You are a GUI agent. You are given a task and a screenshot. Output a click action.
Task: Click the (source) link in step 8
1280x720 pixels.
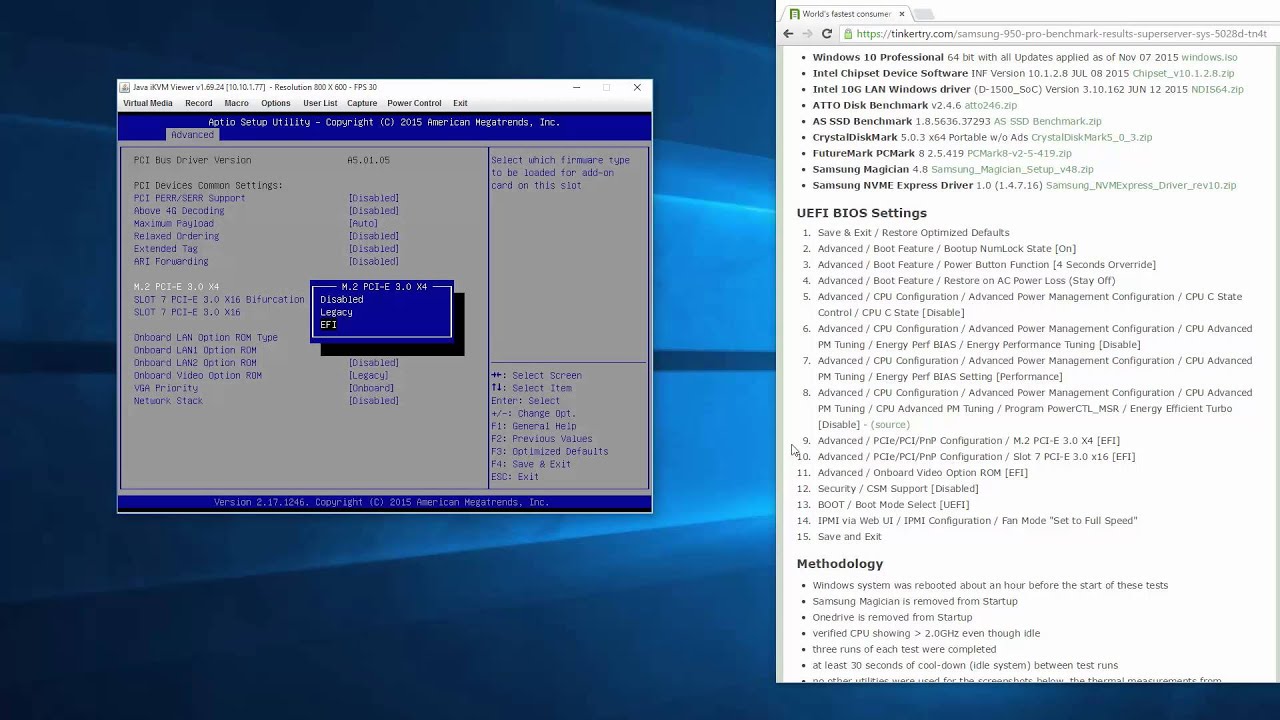point(890,424)
